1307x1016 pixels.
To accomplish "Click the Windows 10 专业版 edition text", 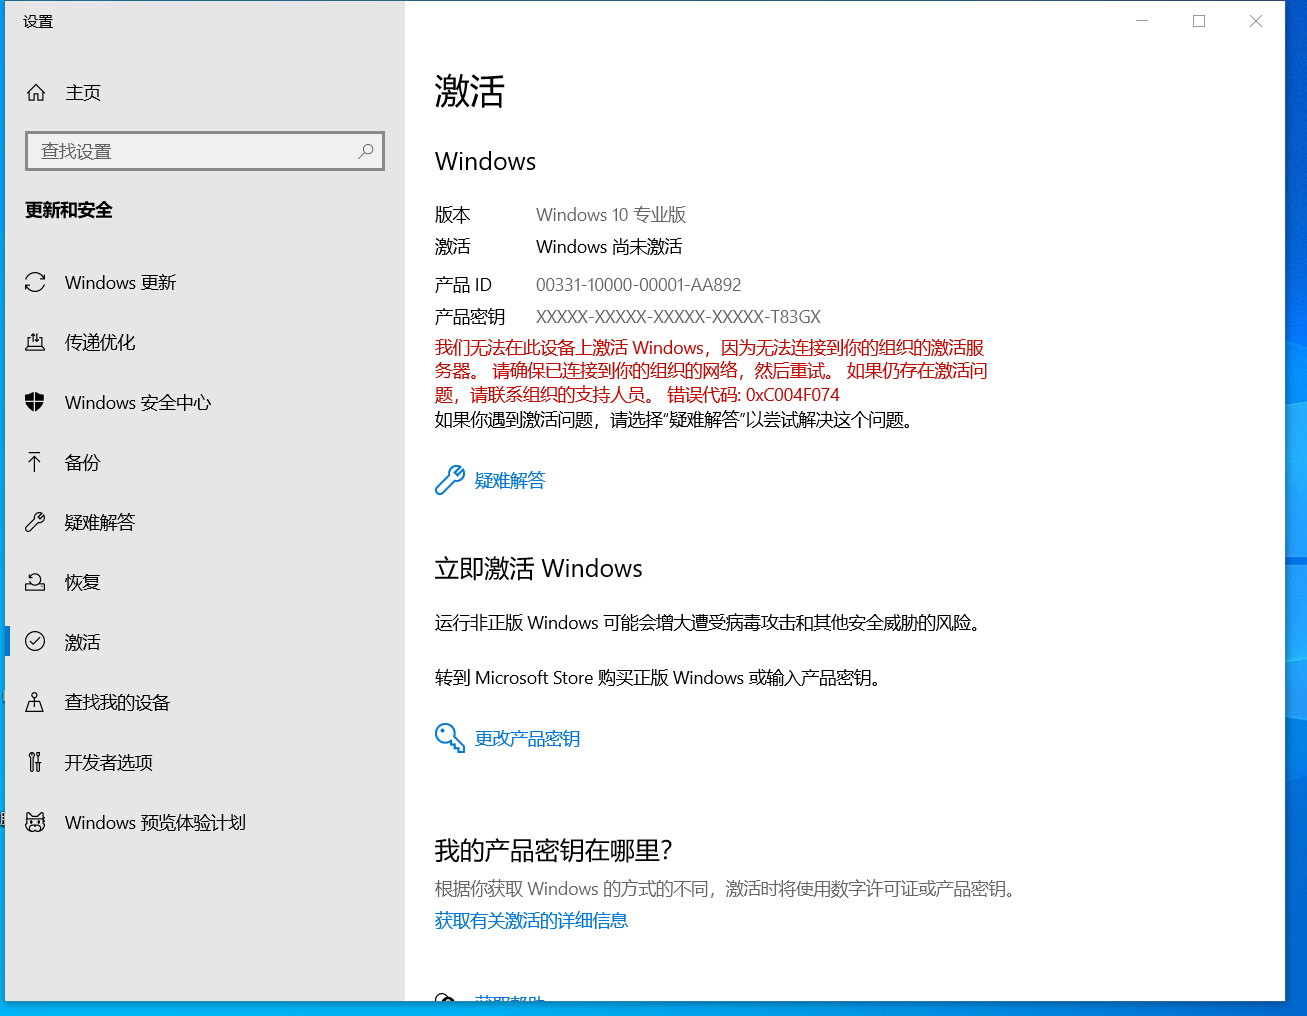I will 611,215.
